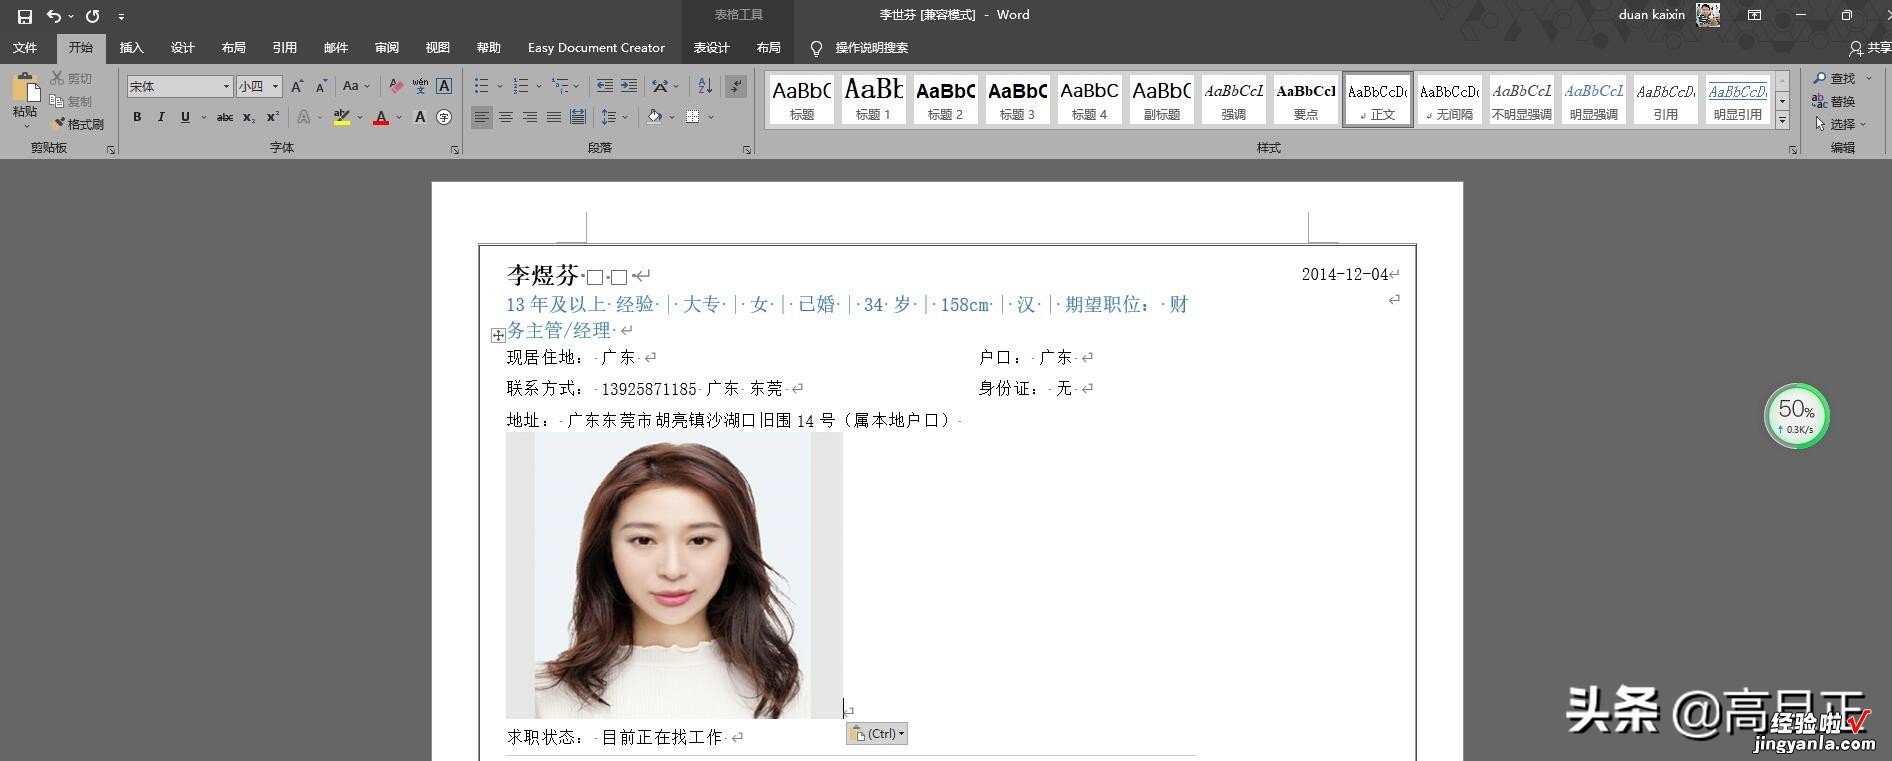This screenshot has width=1892, height=761.
Task: Switch to the 表设计 tab
Action: tap(712, 47)
